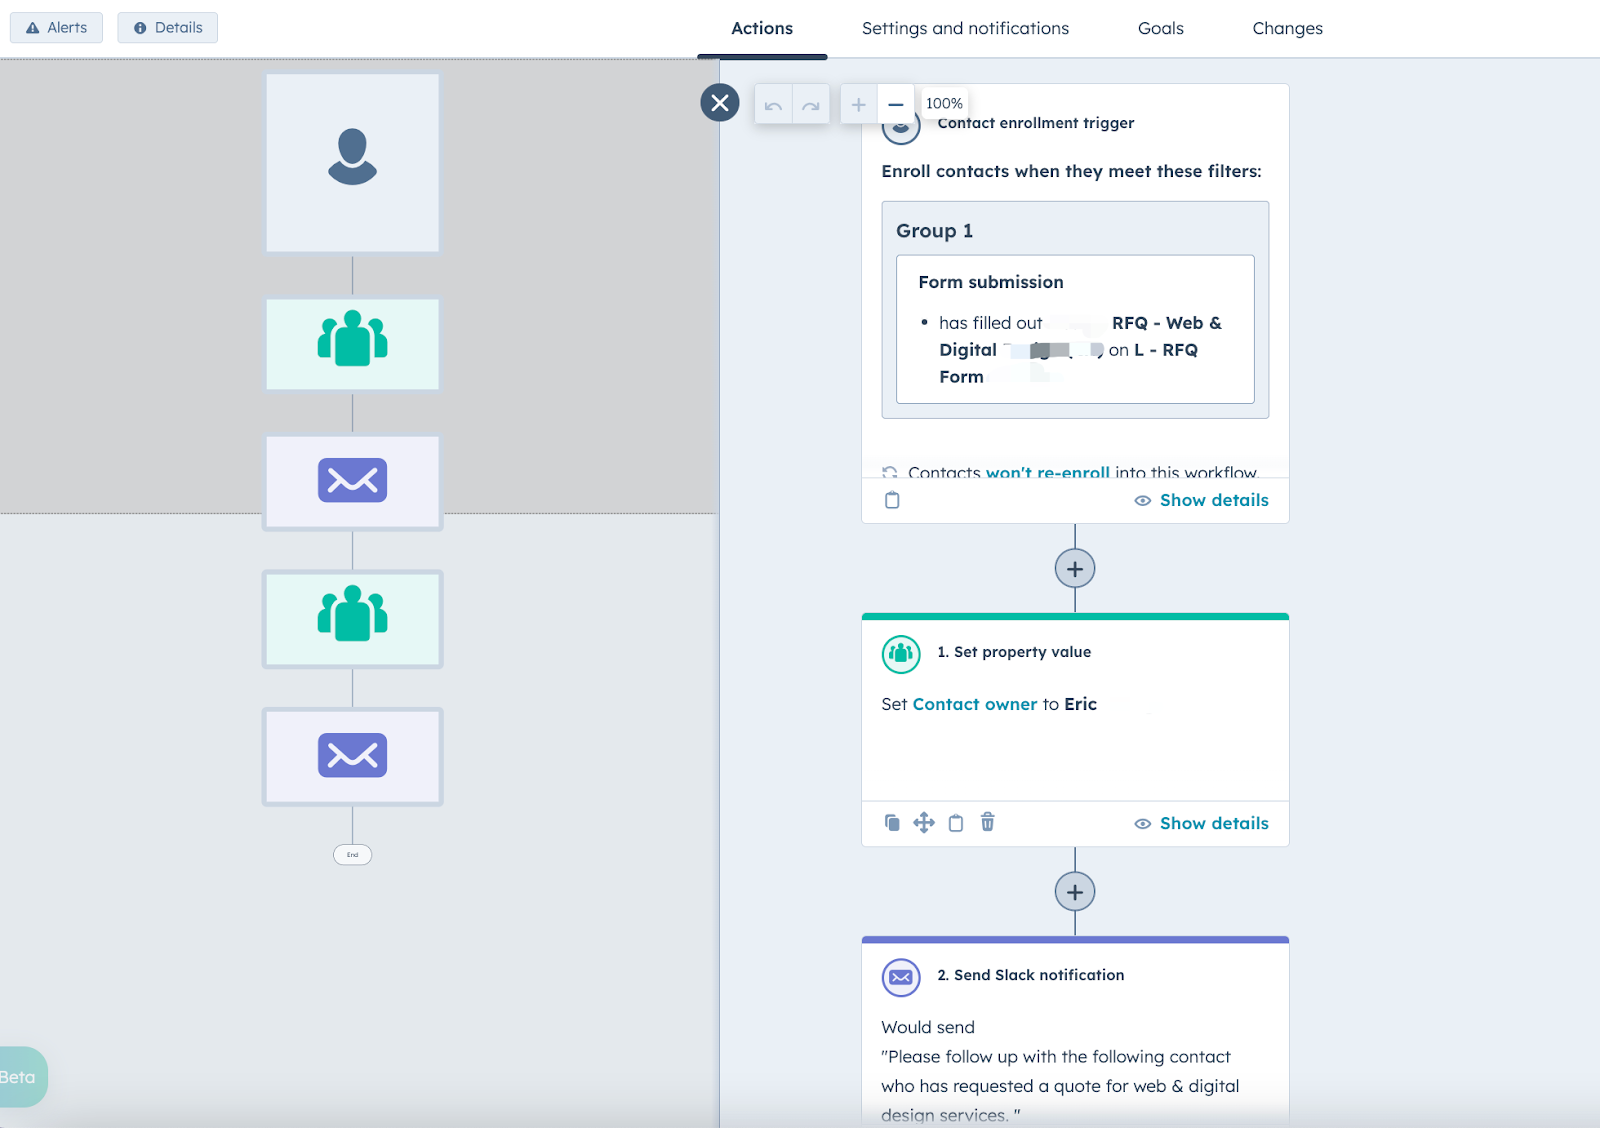Switch to Settings and notifications tab
The width and height of the screenshot is (1600, 1128).
pos(964,28)
